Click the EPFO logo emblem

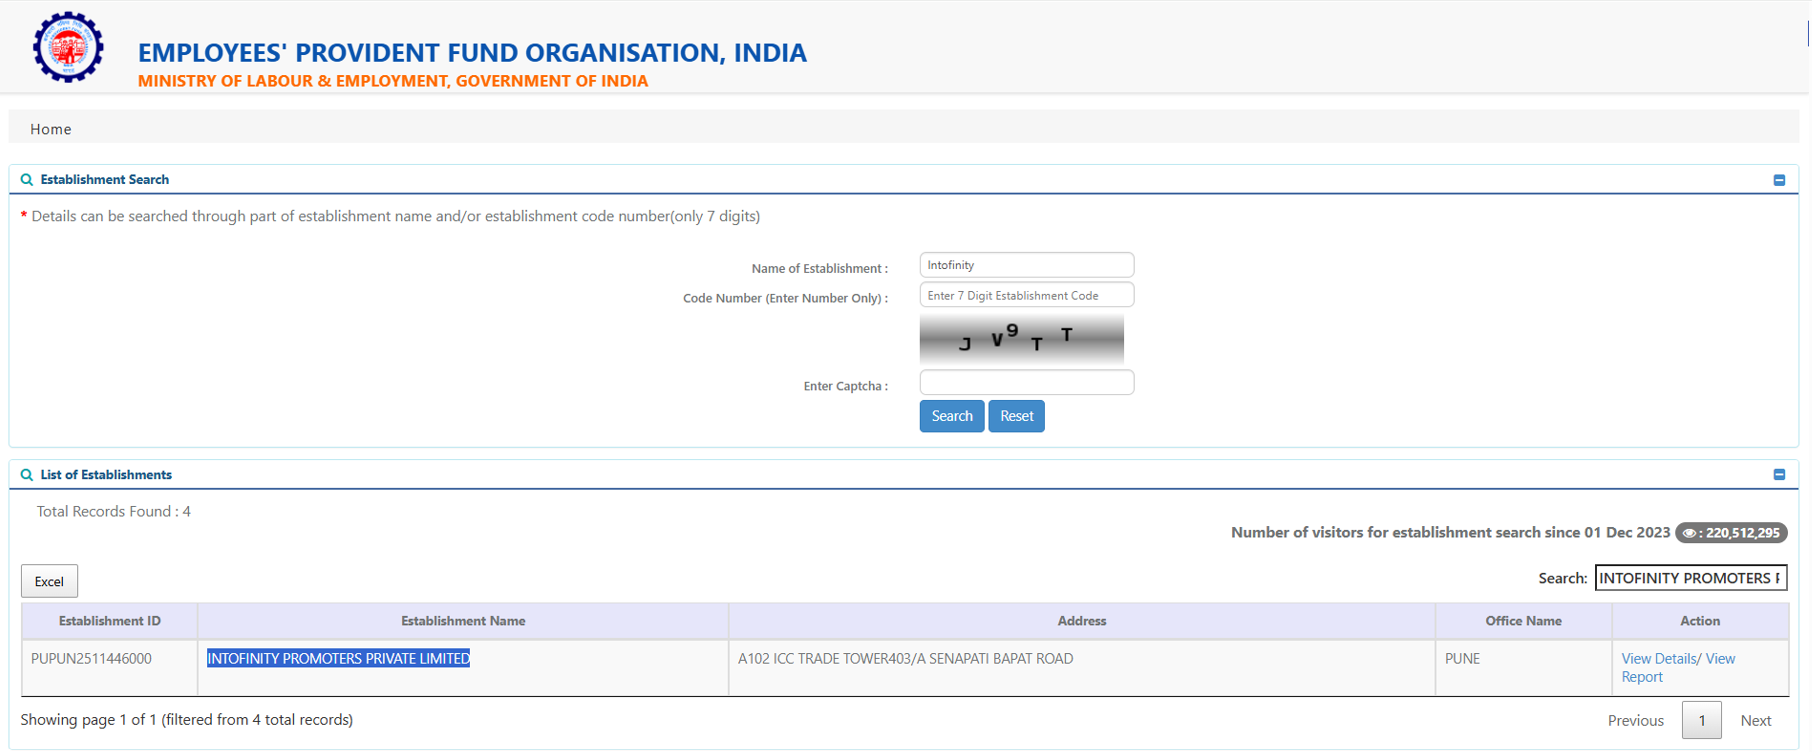pyautogui.click(x=68, y=48)
